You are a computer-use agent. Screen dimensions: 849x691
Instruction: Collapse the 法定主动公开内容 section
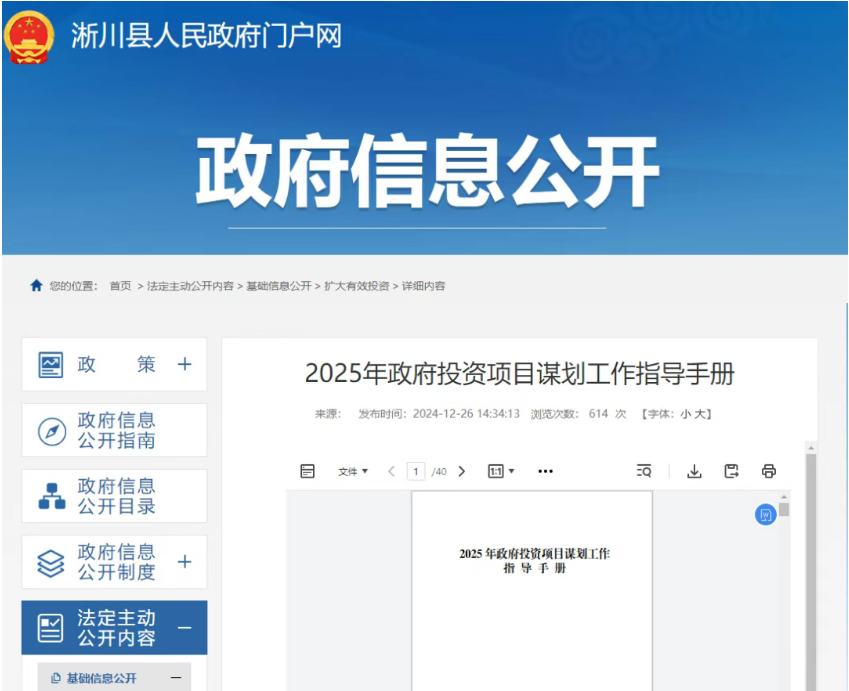(x=184, y=628)
